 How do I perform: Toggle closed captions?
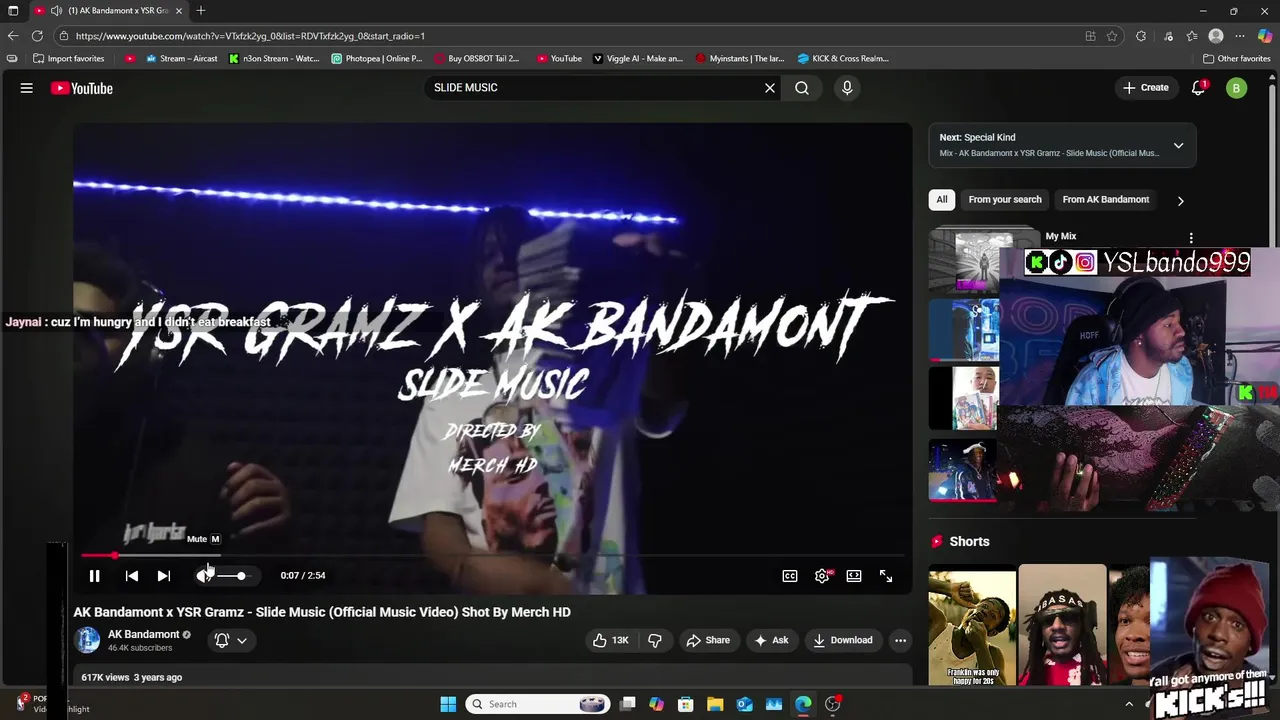point(790,576)
